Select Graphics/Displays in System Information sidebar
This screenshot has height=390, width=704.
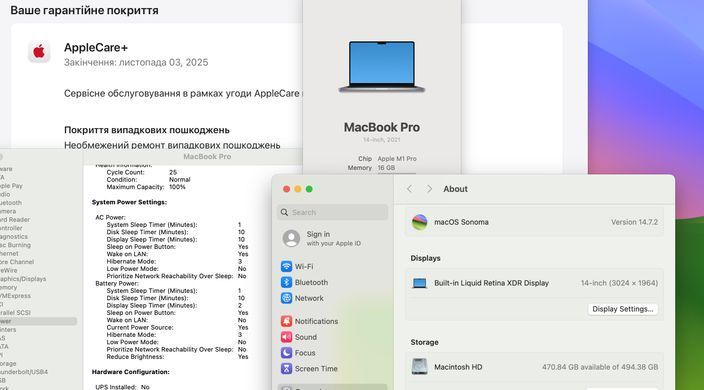(x=22, y=279)
